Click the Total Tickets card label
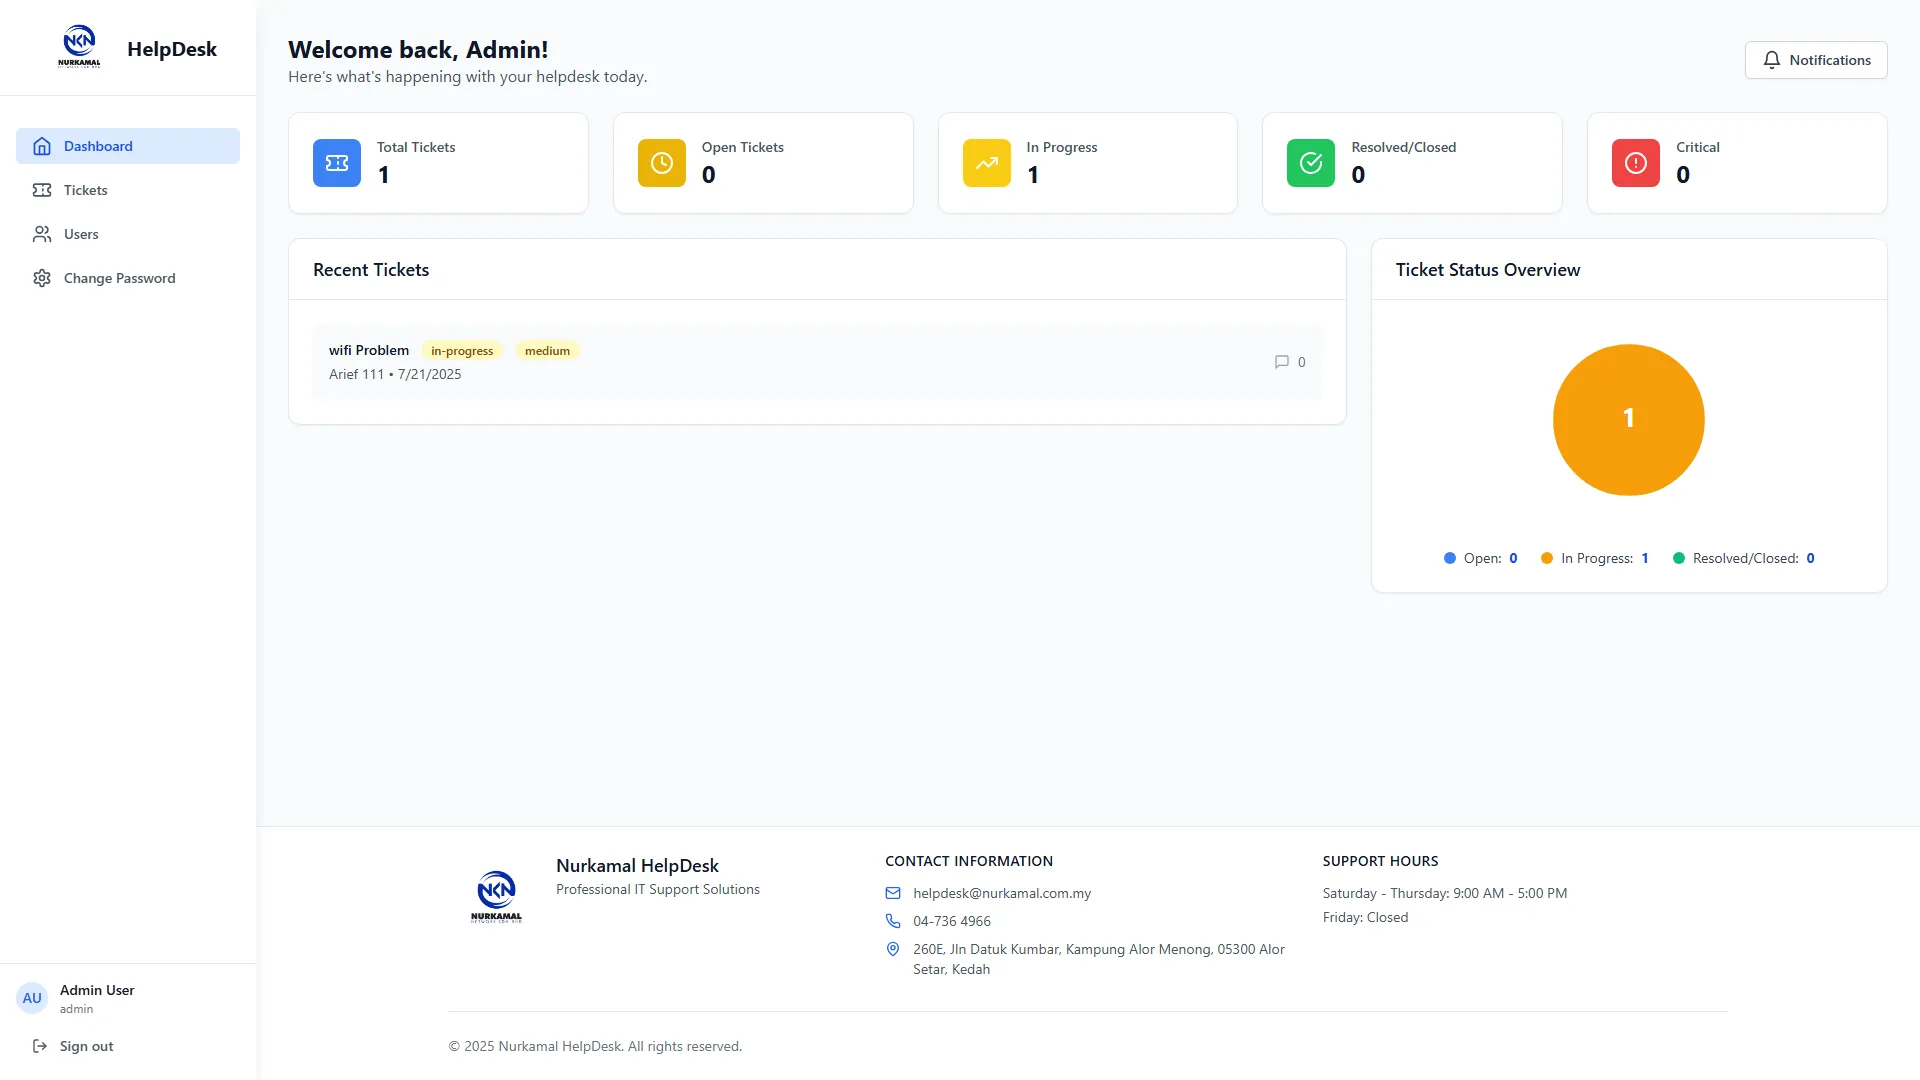The height and width of the screenshot is (1080, 1920). 416,147
